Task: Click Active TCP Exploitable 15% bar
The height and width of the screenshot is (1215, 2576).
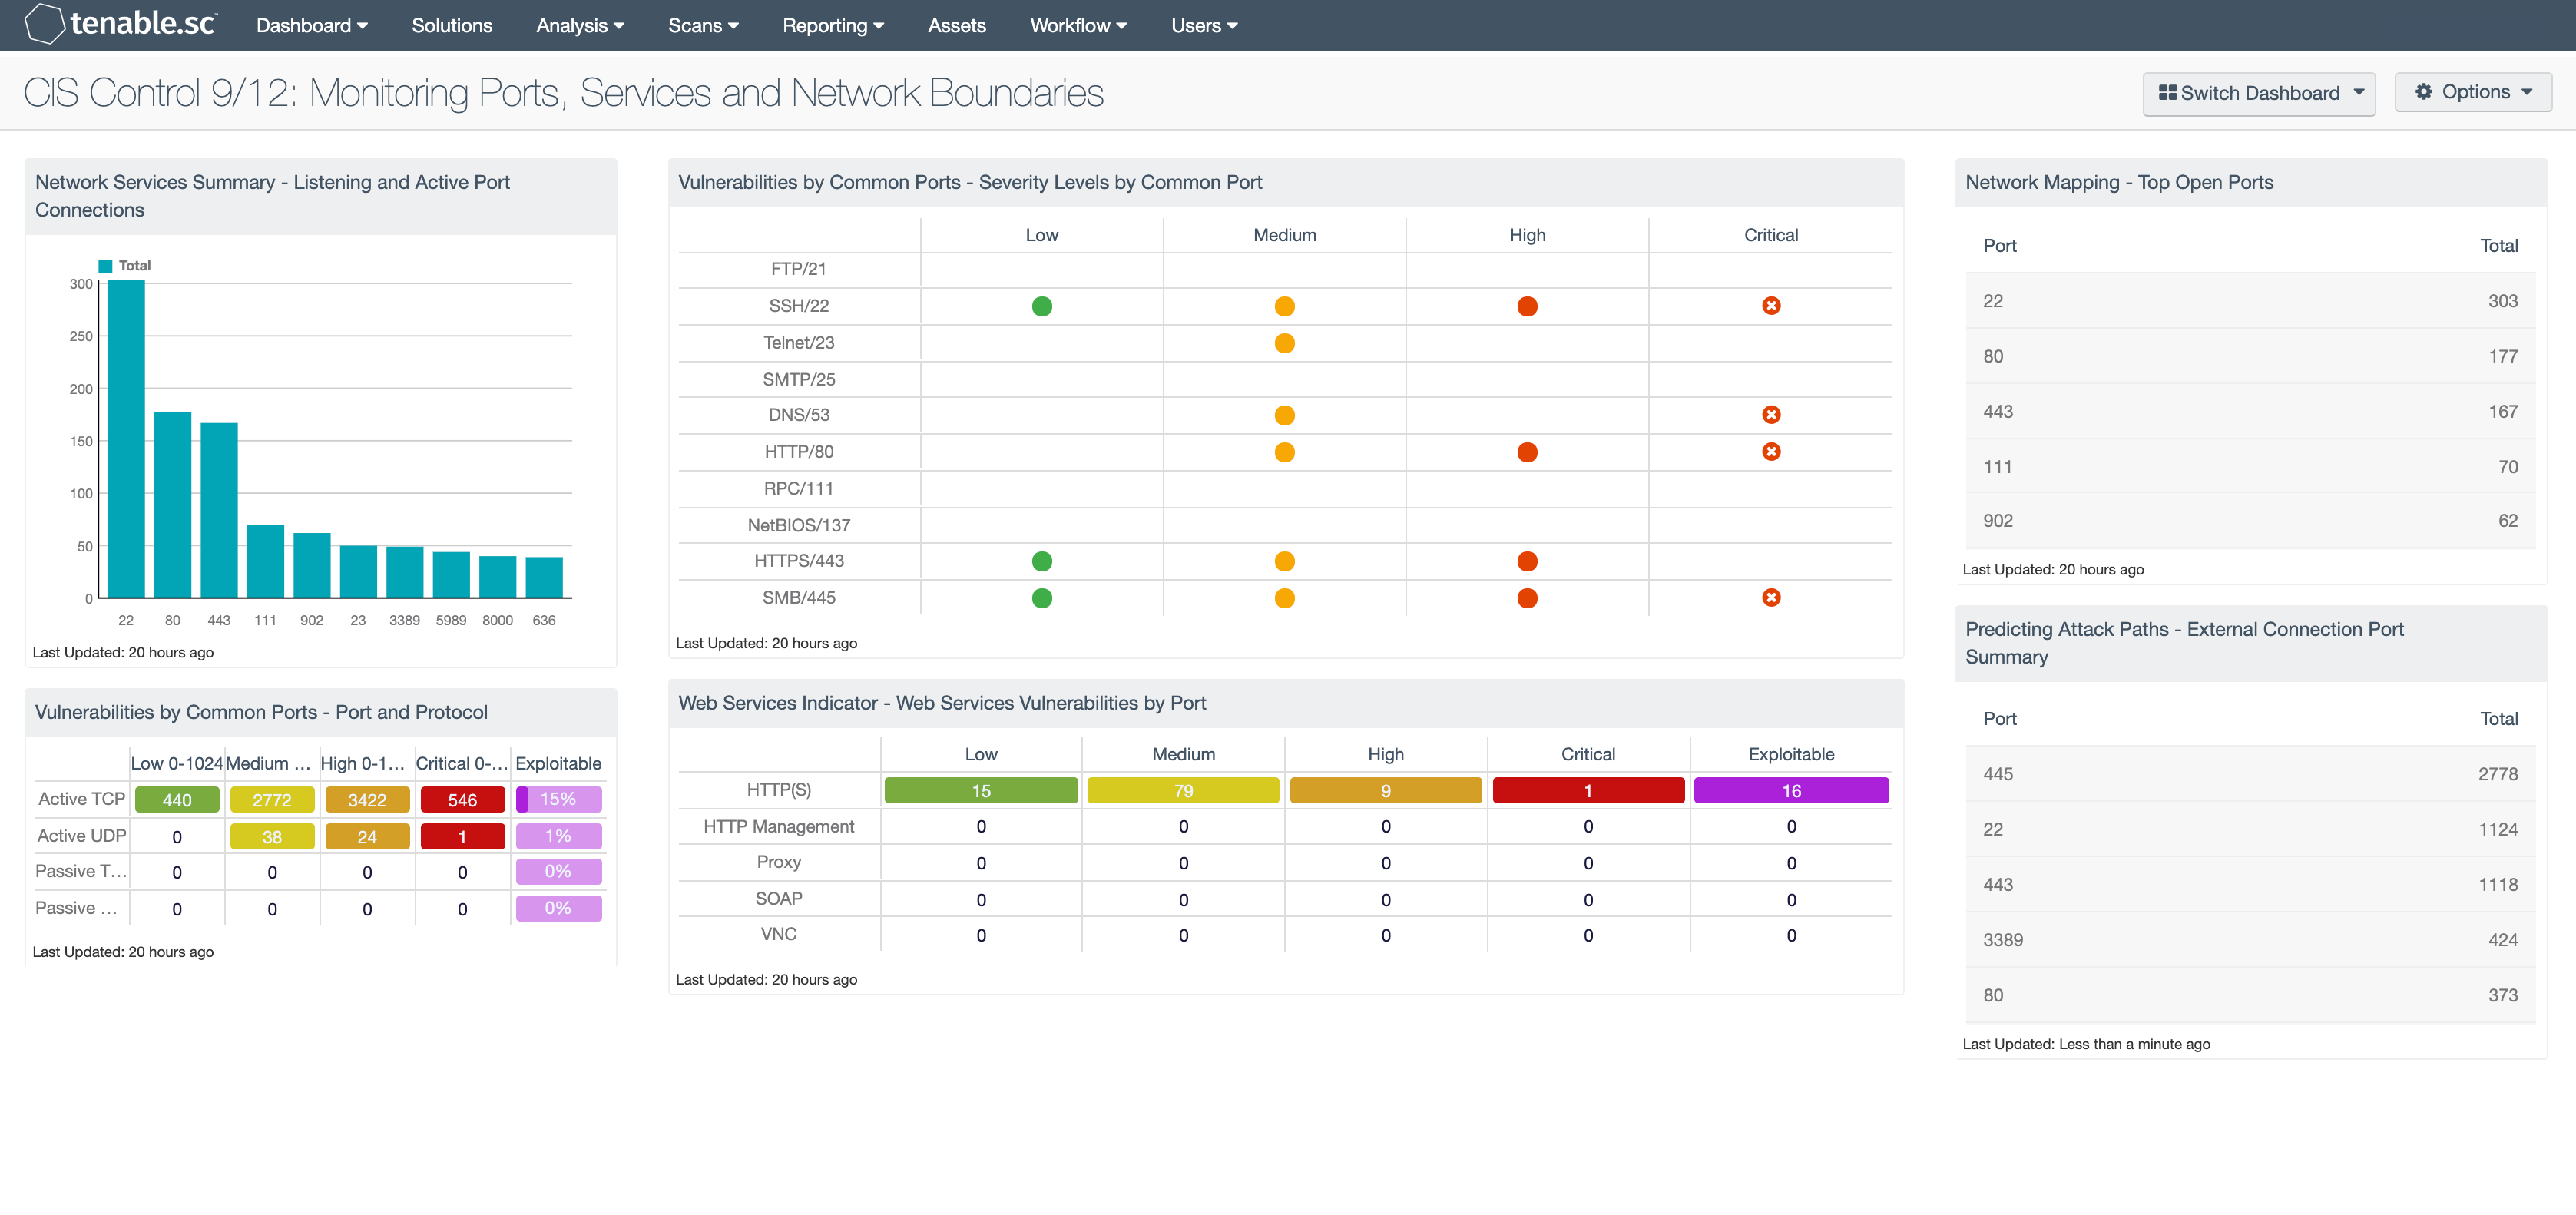Action: coord(558,800)
